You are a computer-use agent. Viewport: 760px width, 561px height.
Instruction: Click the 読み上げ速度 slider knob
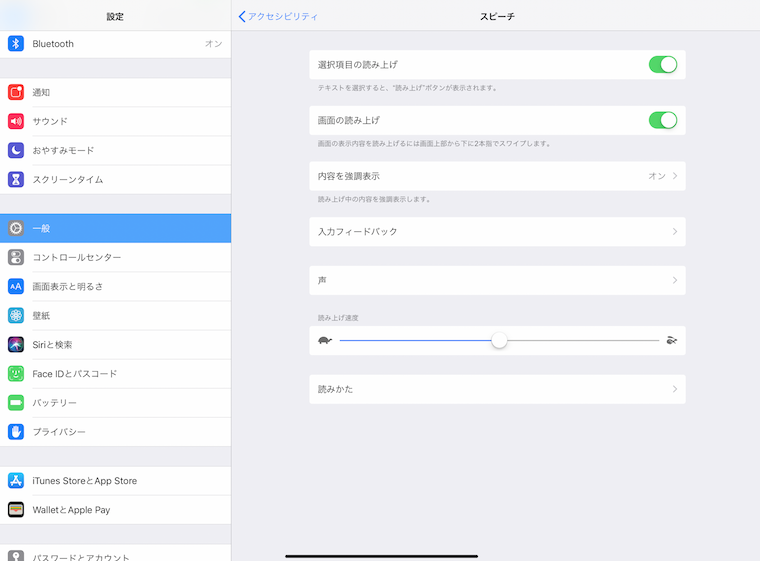[499, 340]
